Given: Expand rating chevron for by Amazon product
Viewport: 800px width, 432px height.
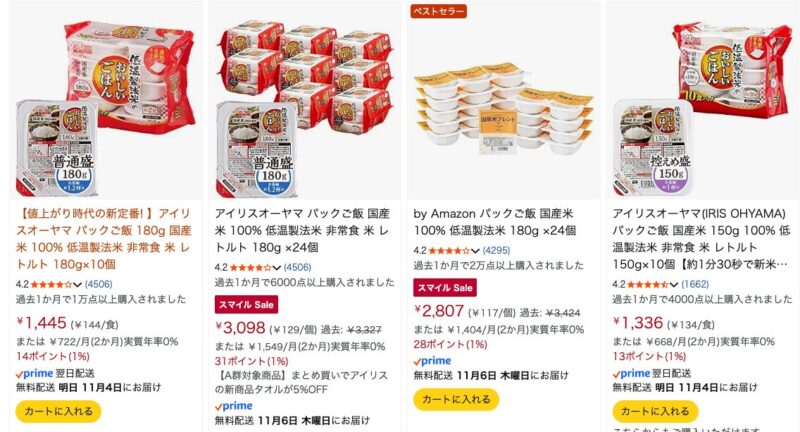Looking at the screenshot, I should point(475,251).
